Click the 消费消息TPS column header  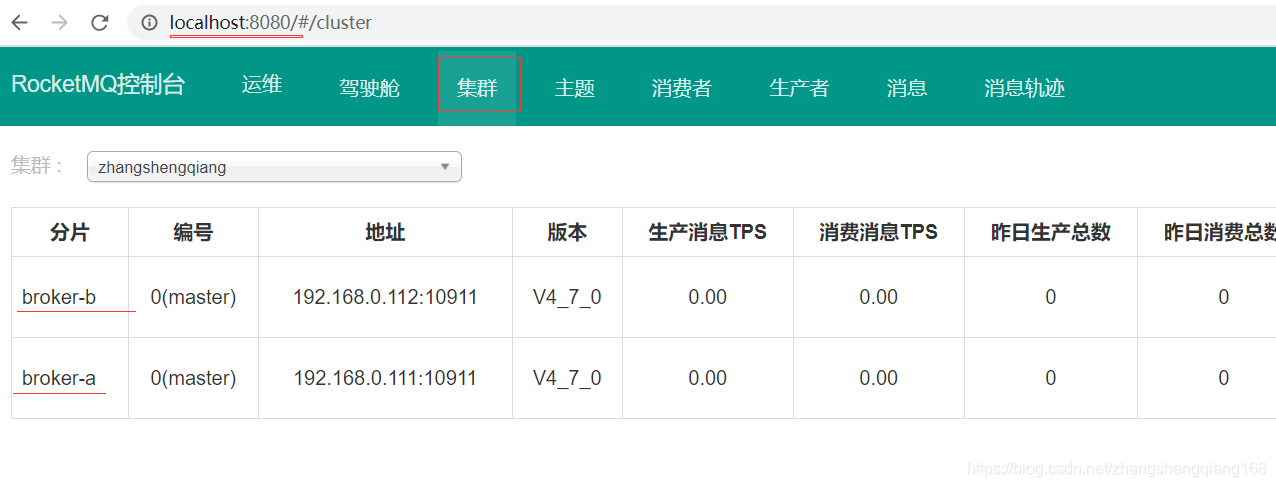pos(879,232)
